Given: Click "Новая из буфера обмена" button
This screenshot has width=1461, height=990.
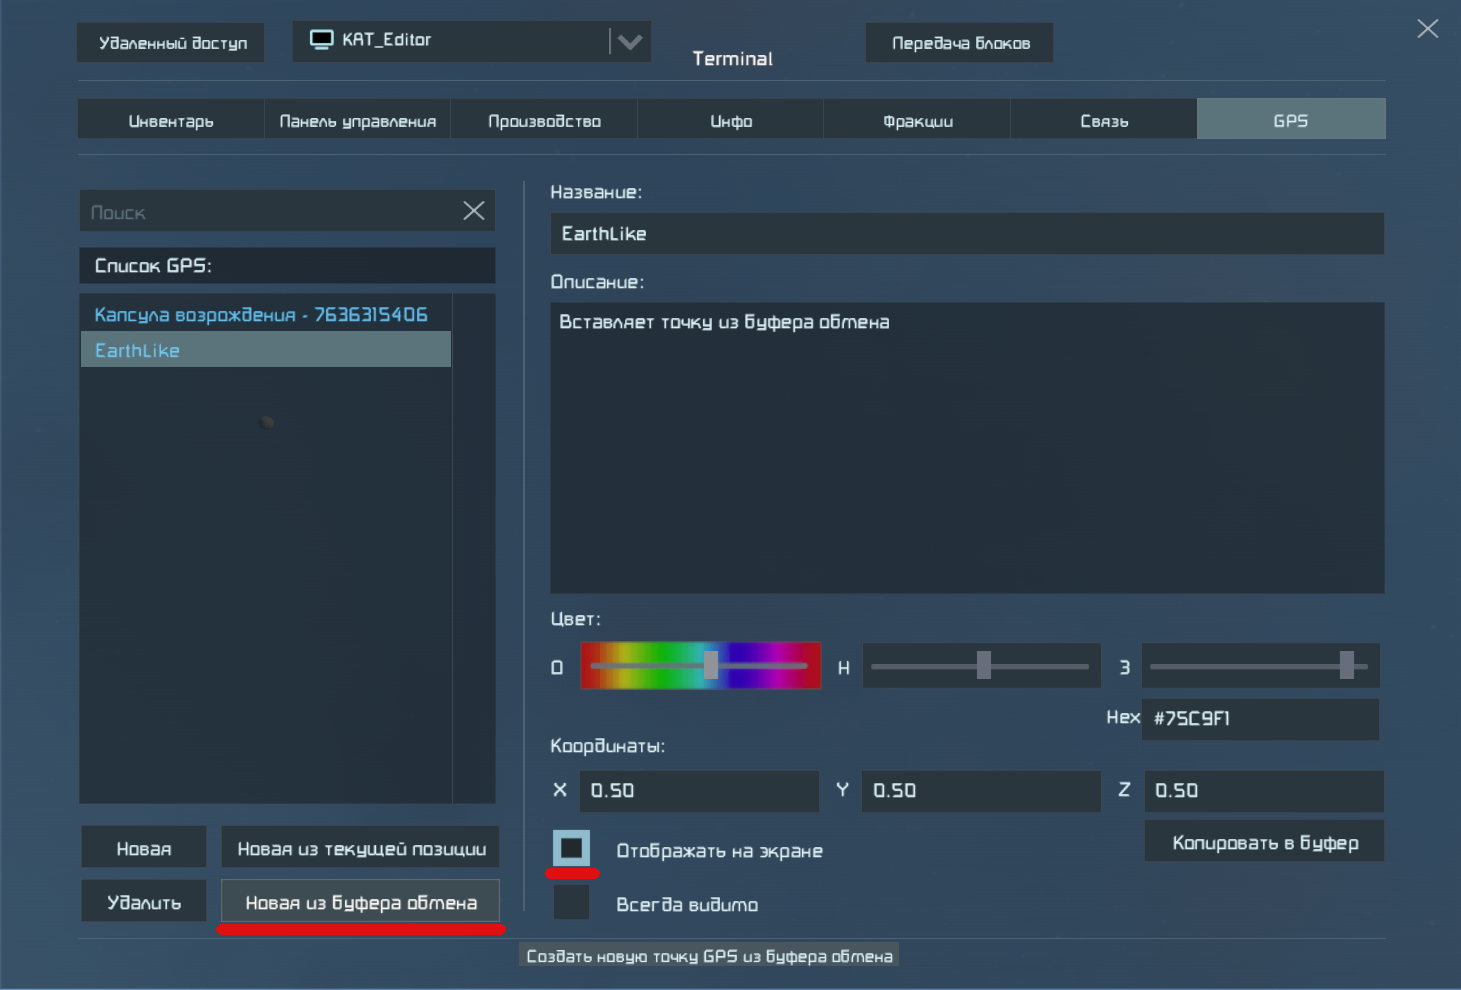Looking at the screenshot, I should tap(361, 902).
